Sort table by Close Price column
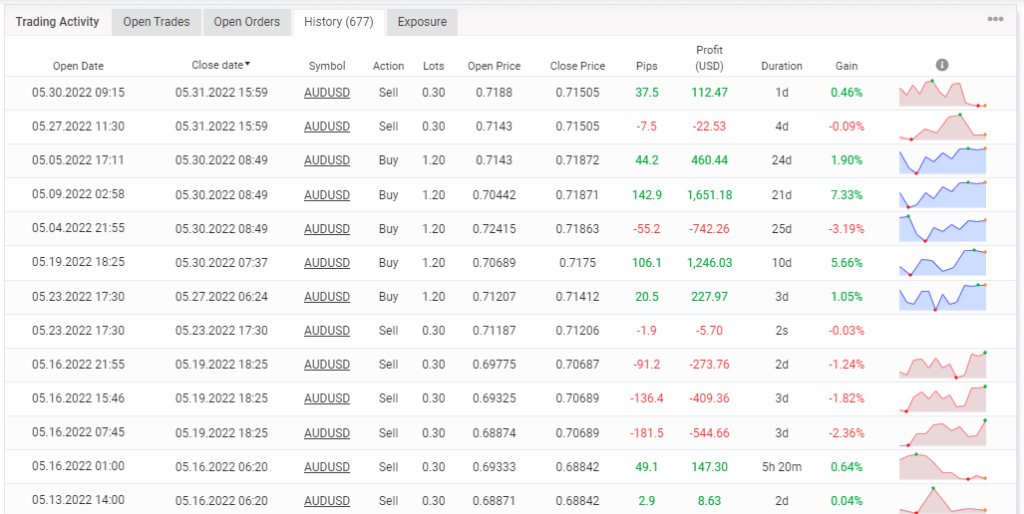 (x=577, y=66)
